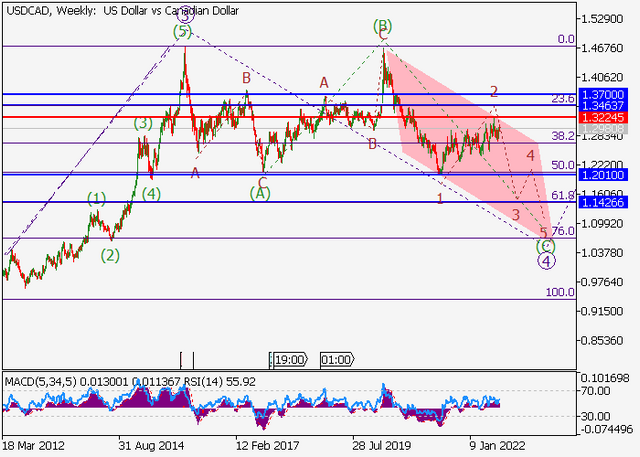This screenshot has width=640, height=457.
Task: Click the 1.03780 price scale value
Action: tap(603, 253)
